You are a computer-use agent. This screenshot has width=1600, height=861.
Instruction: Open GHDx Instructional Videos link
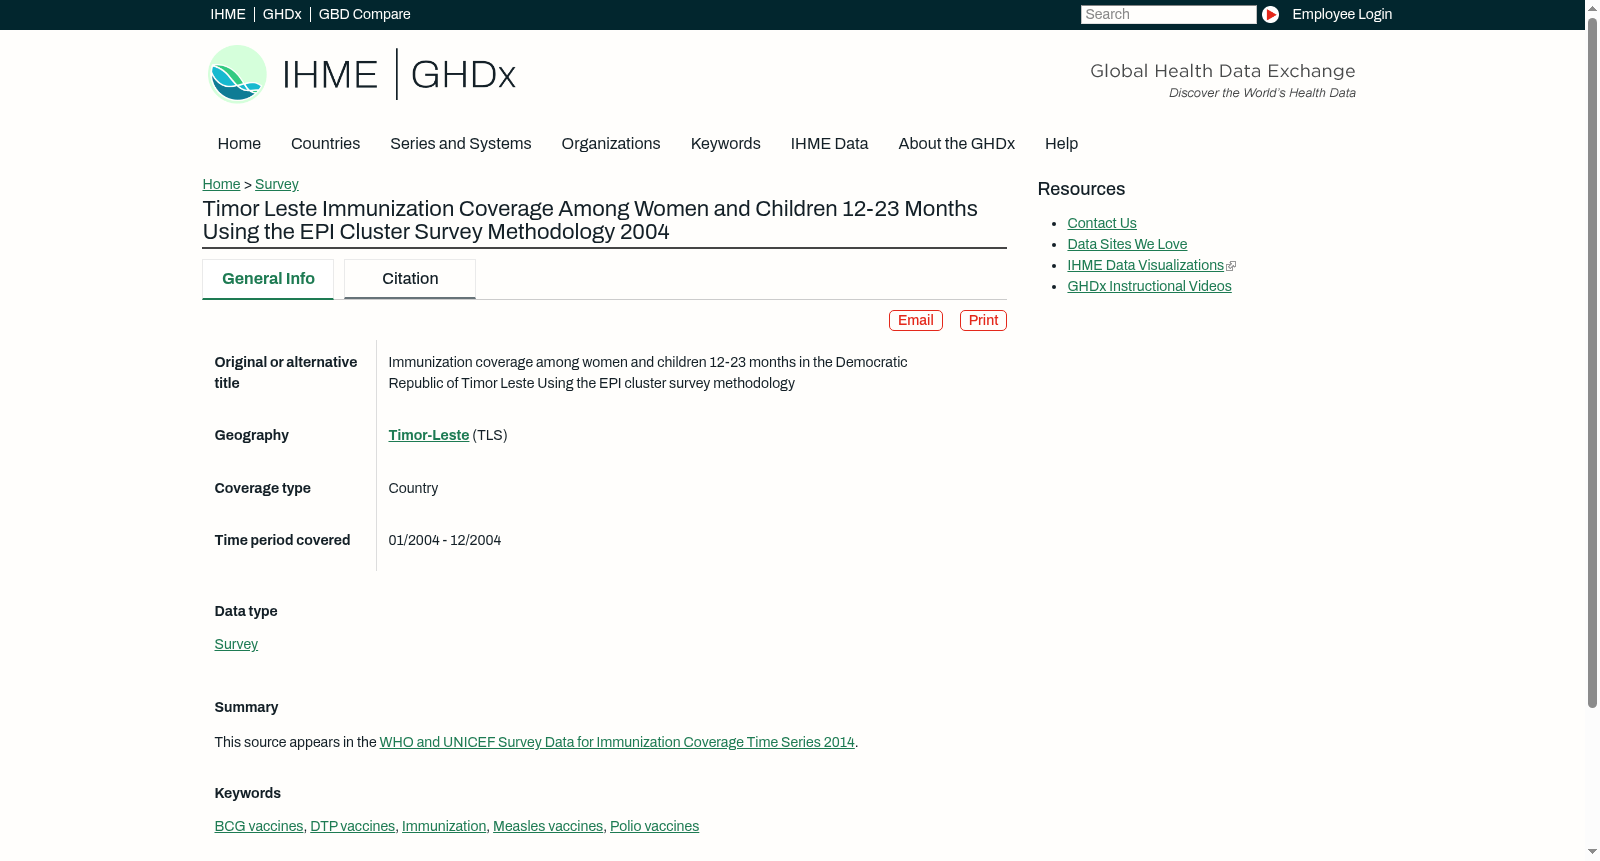click(x=1149, y=286)
